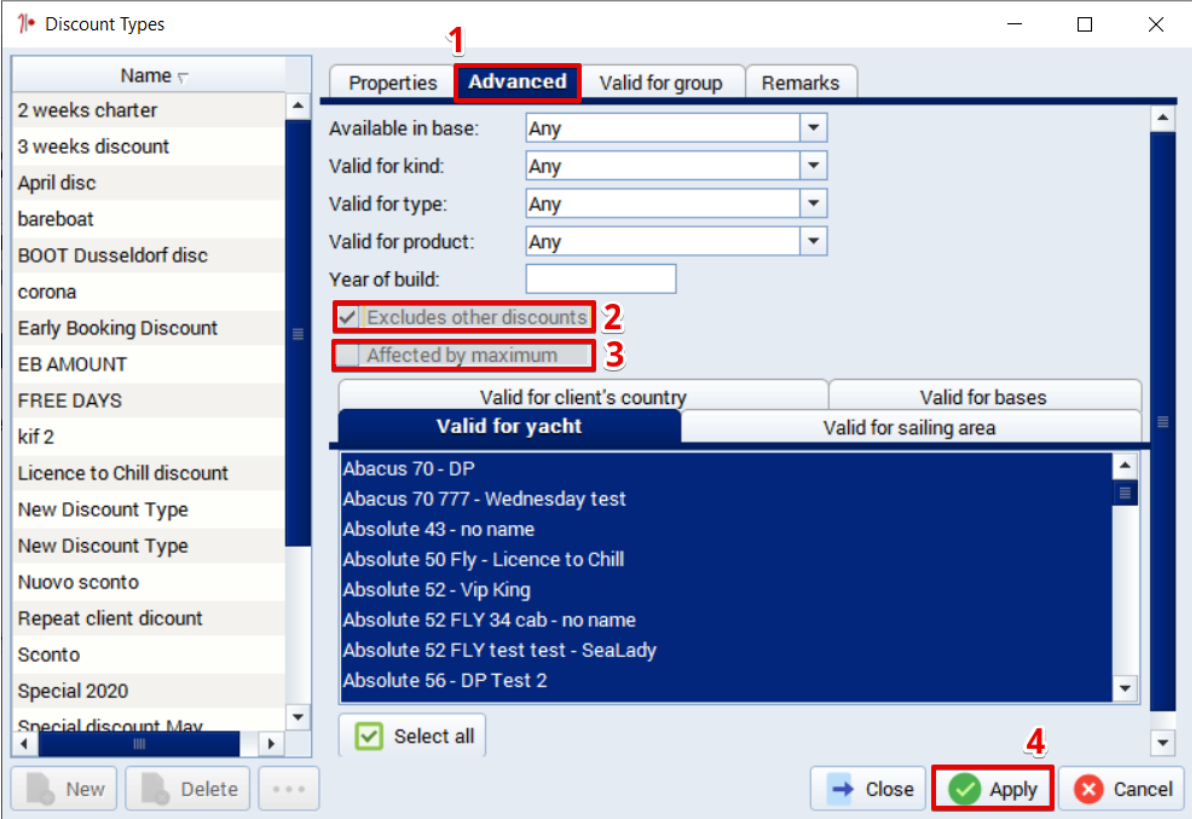Select 'Repeat client dicount' entry

pos(149,618)
